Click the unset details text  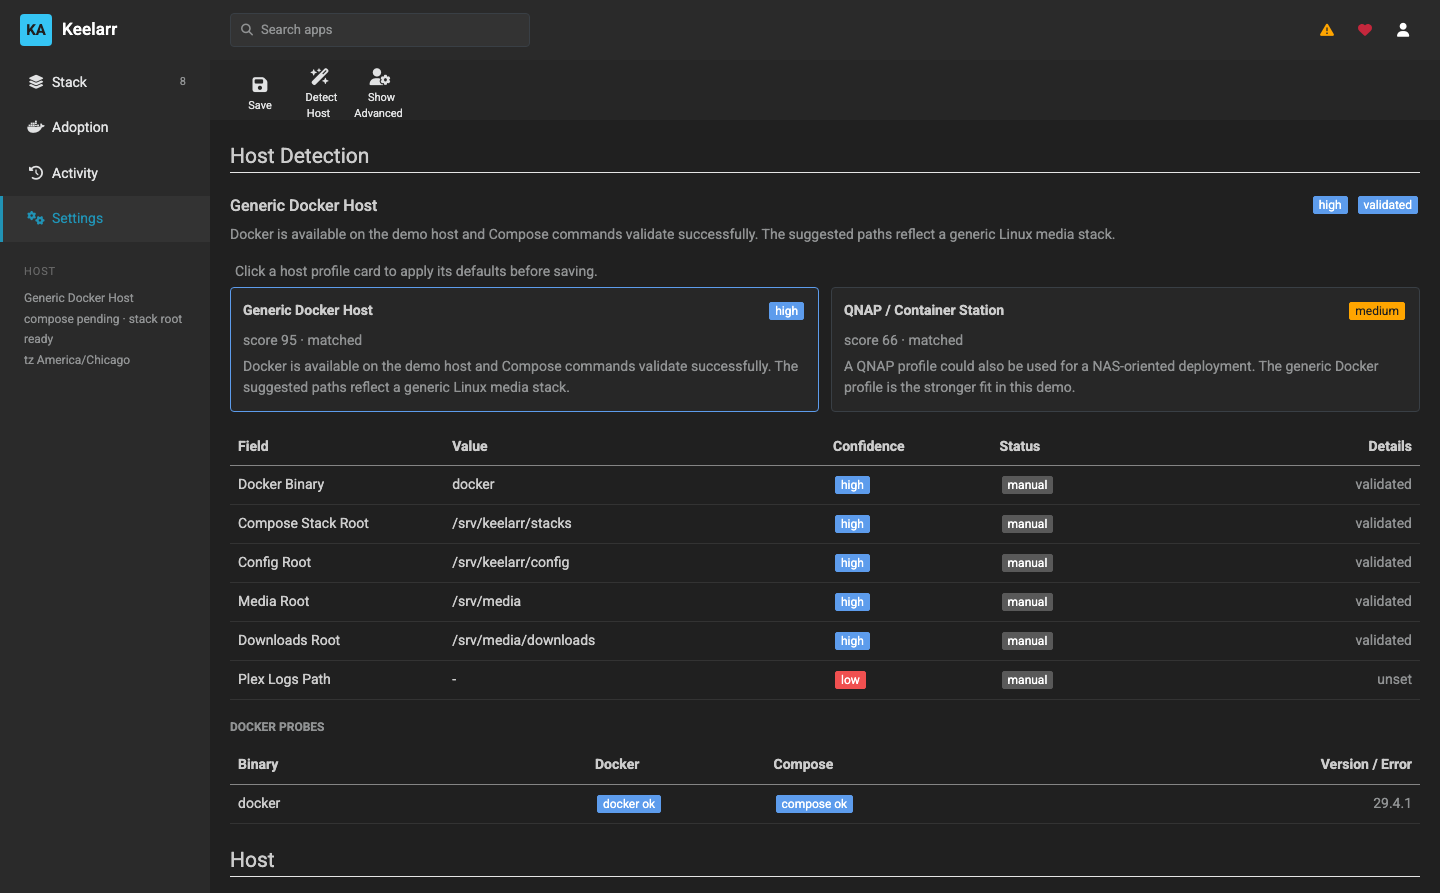click(x=1394, y=679)
